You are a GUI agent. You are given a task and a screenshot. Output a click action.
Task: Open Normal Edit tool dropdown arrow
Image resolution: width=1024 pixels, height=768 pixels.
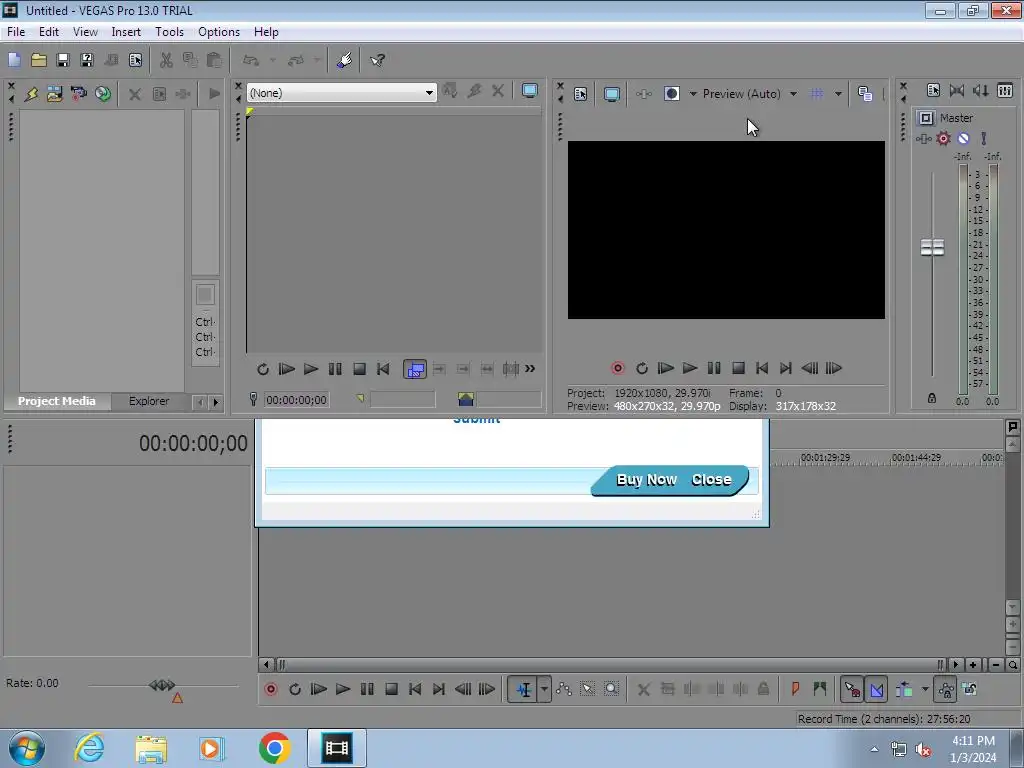point(544,689)
